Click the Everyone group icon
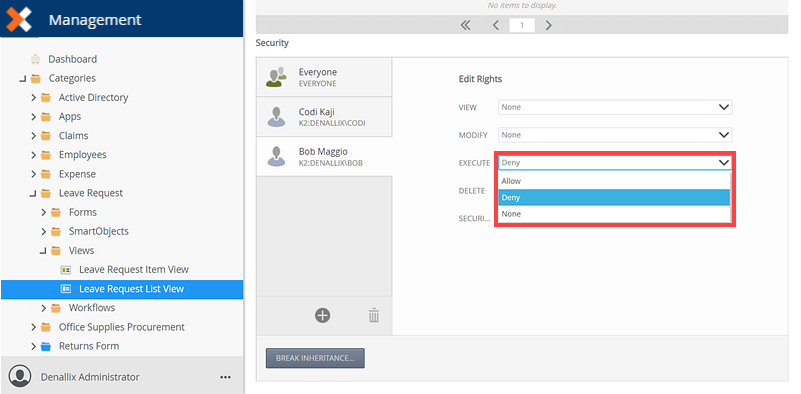The height and width of the screenshot is (394, 801). point(276,77)
